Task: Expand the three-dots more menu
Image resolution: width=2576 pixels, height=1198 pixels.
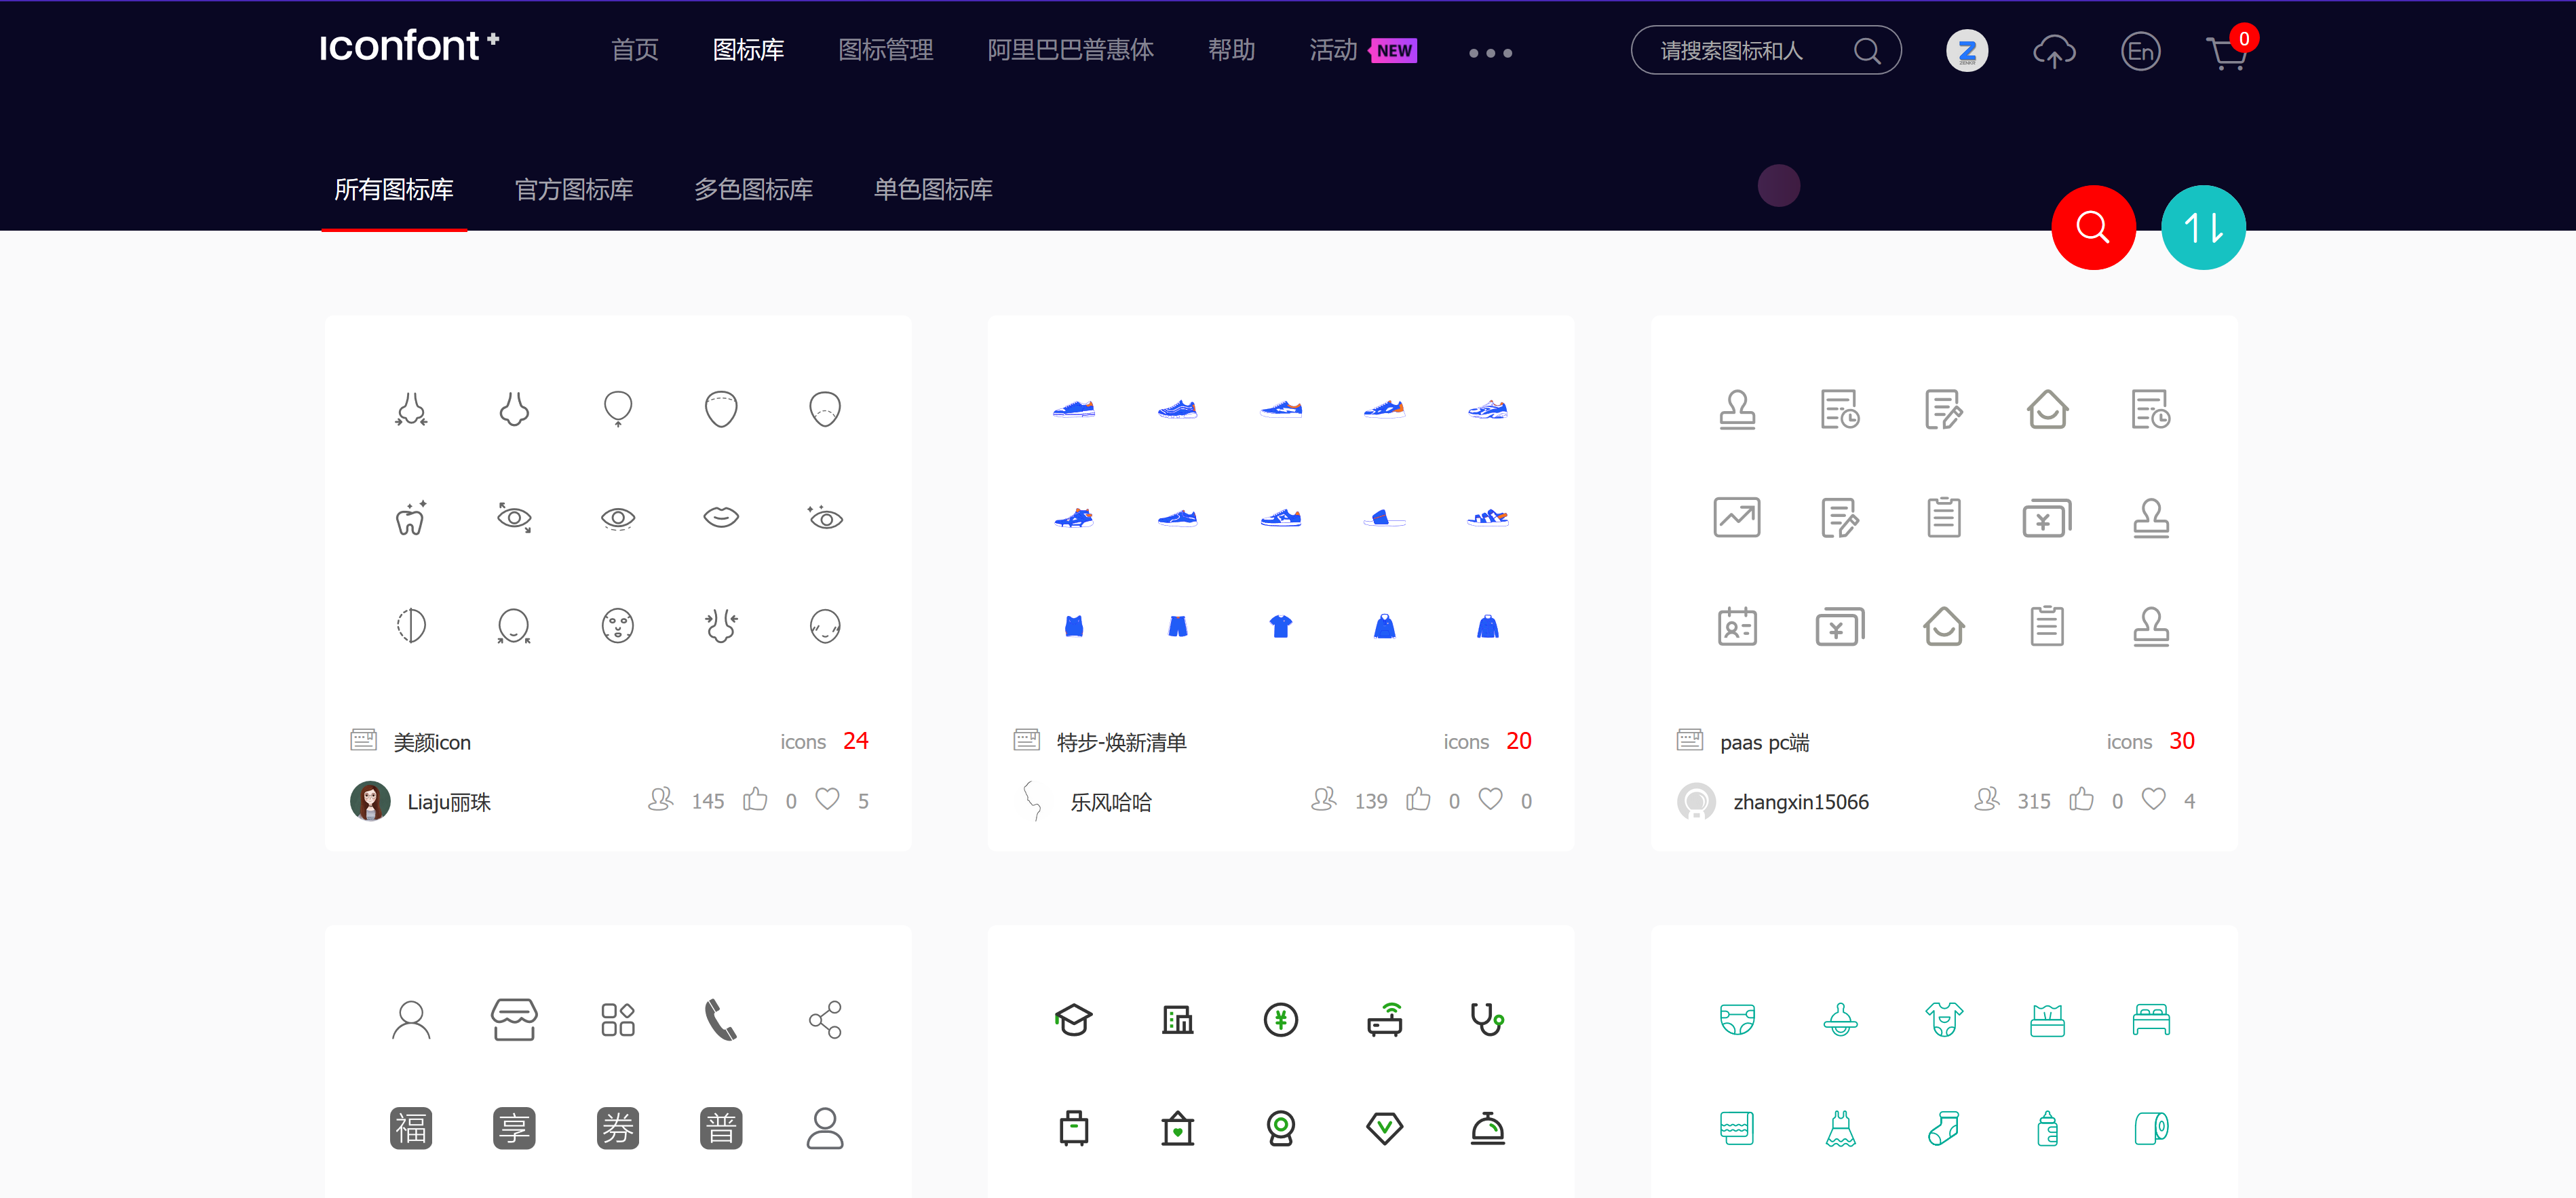Action: (x=1490, y=53)
